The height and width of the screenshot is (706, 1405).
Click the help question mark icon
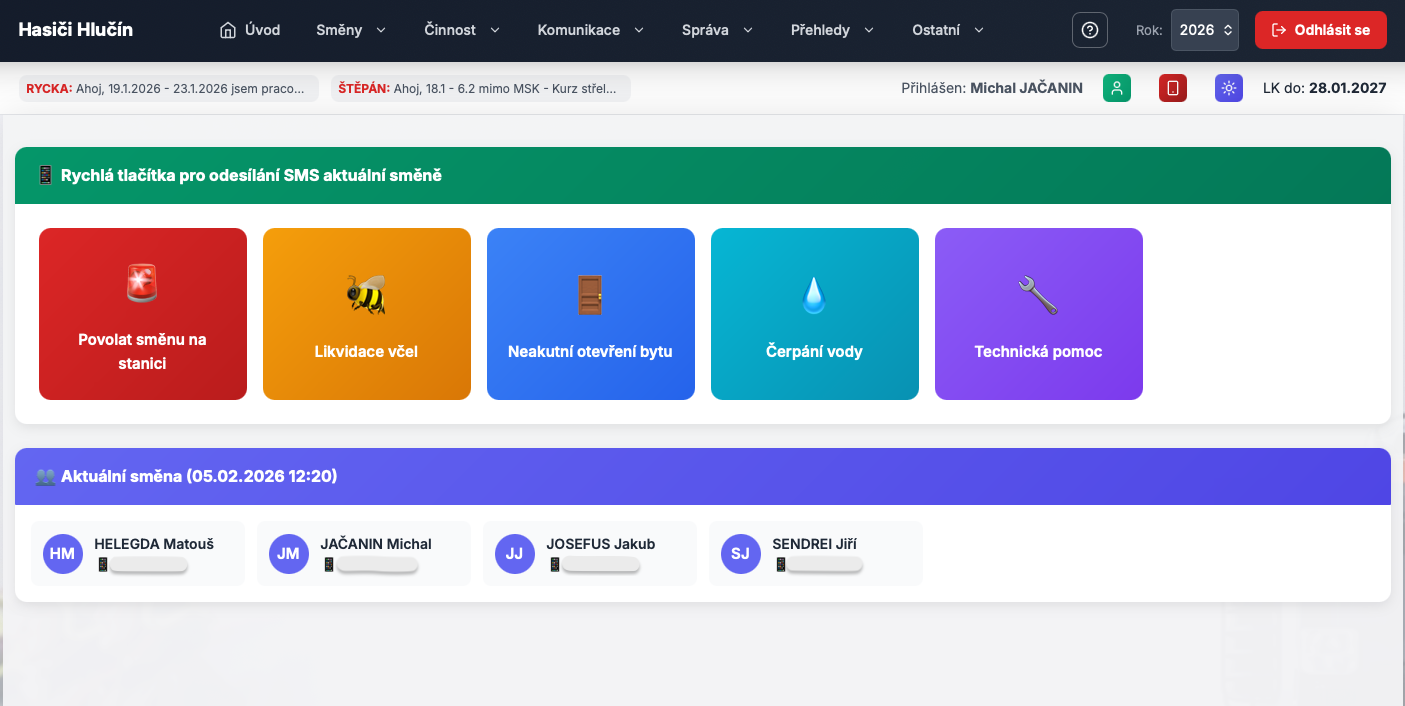(1089, 30)
